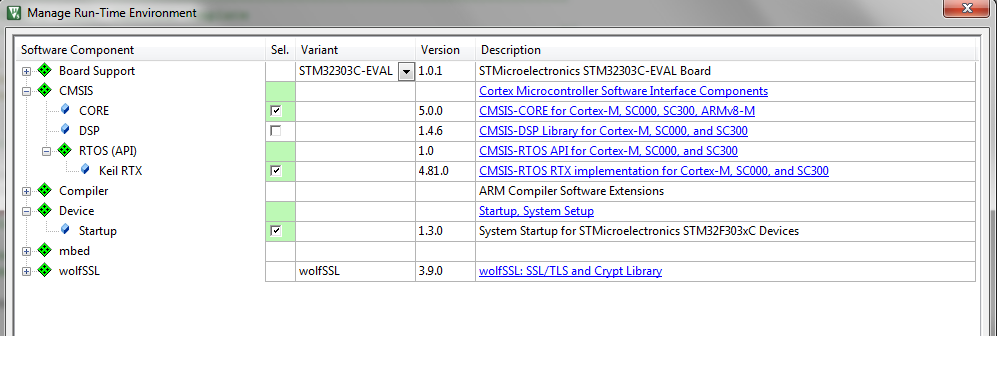Screen dimensions: 997x365
Task: Expand the Compiler tree node
Action: click(x=26, y=191)
